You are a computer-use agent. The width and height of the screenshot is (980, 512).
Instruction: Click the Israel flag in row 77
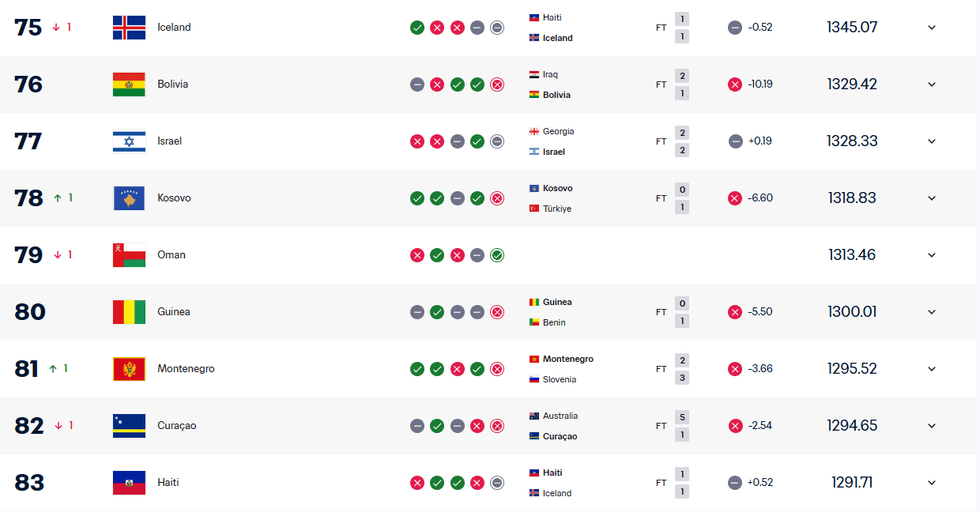[129, 141]
